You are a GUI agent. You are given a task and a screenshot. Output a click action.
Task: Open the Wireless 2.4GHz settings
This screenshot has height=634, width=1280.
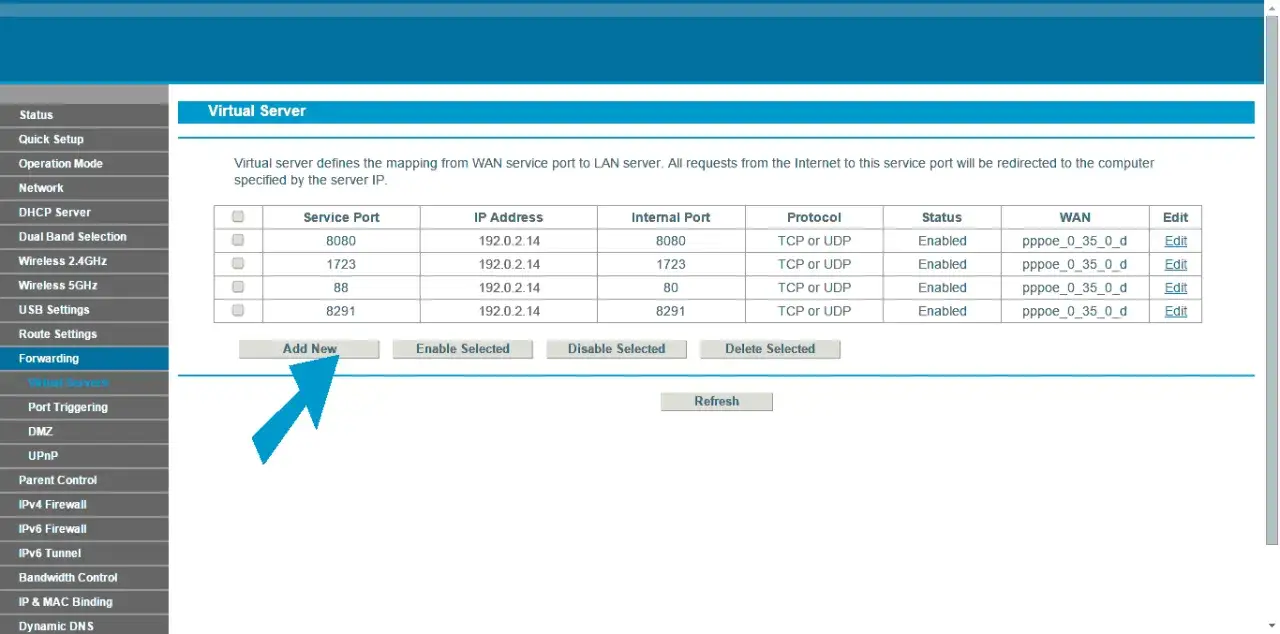click(x=62, y=261)
